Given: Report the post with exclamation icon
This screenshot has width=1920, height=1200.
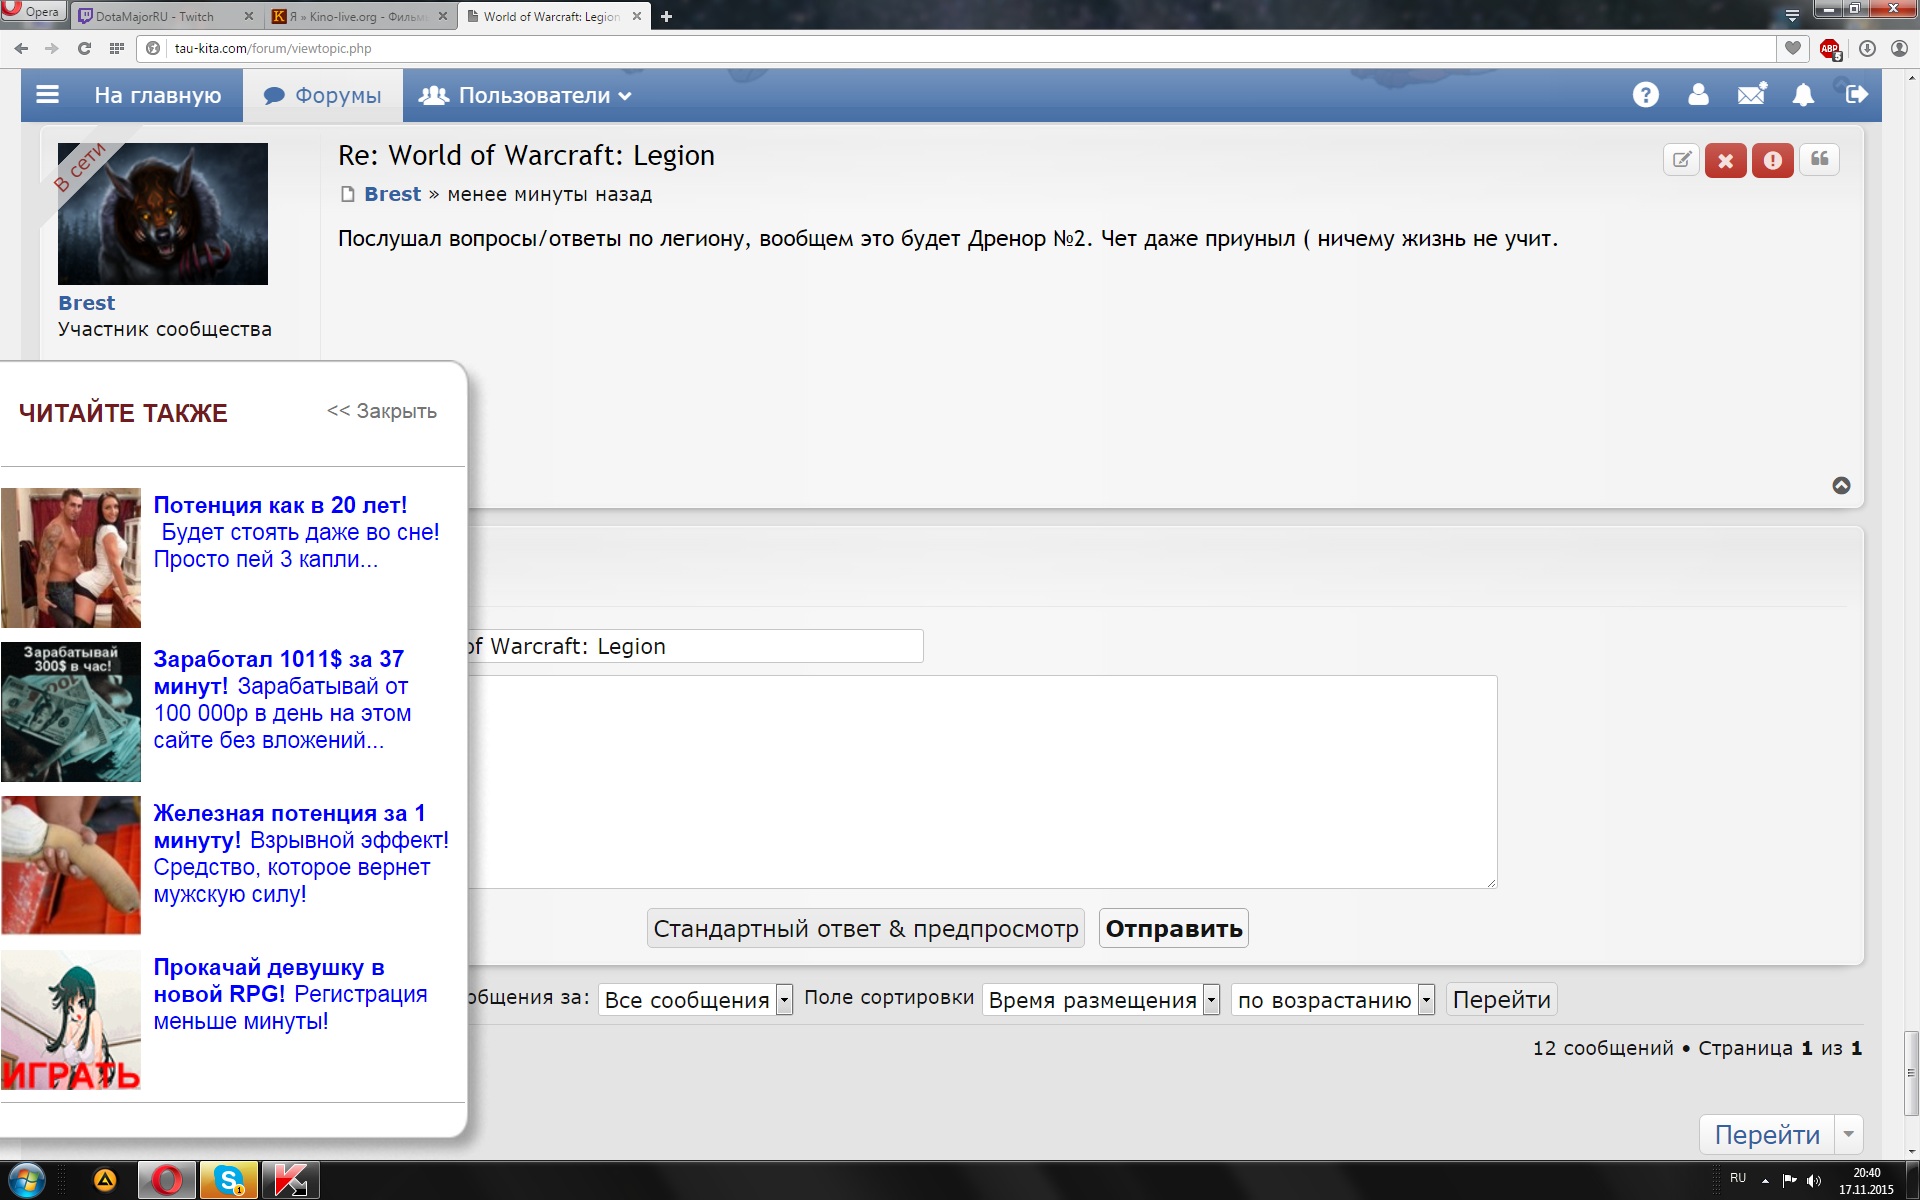Looking at the screenshot, I should pos(1773,160).
